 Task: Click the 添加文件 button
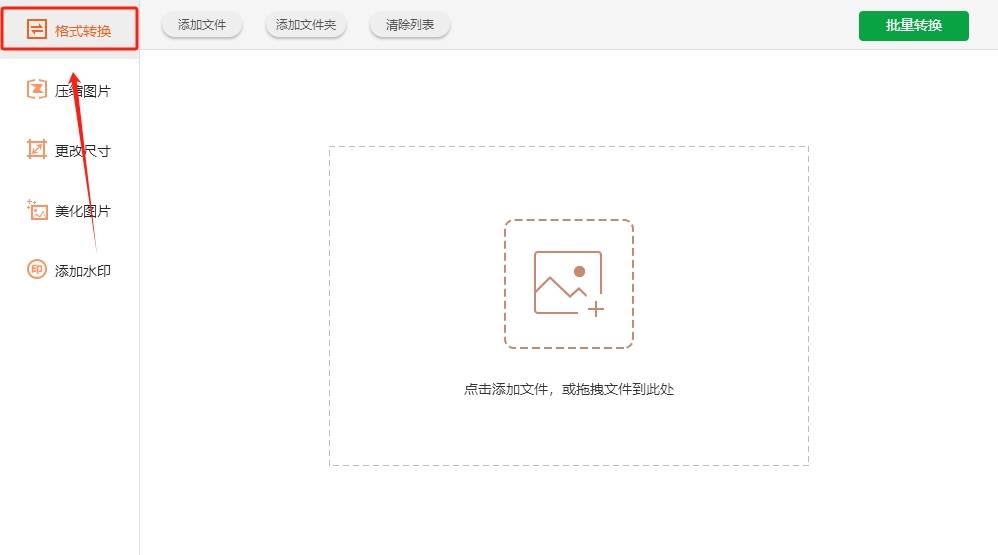[x=202, y=25]
